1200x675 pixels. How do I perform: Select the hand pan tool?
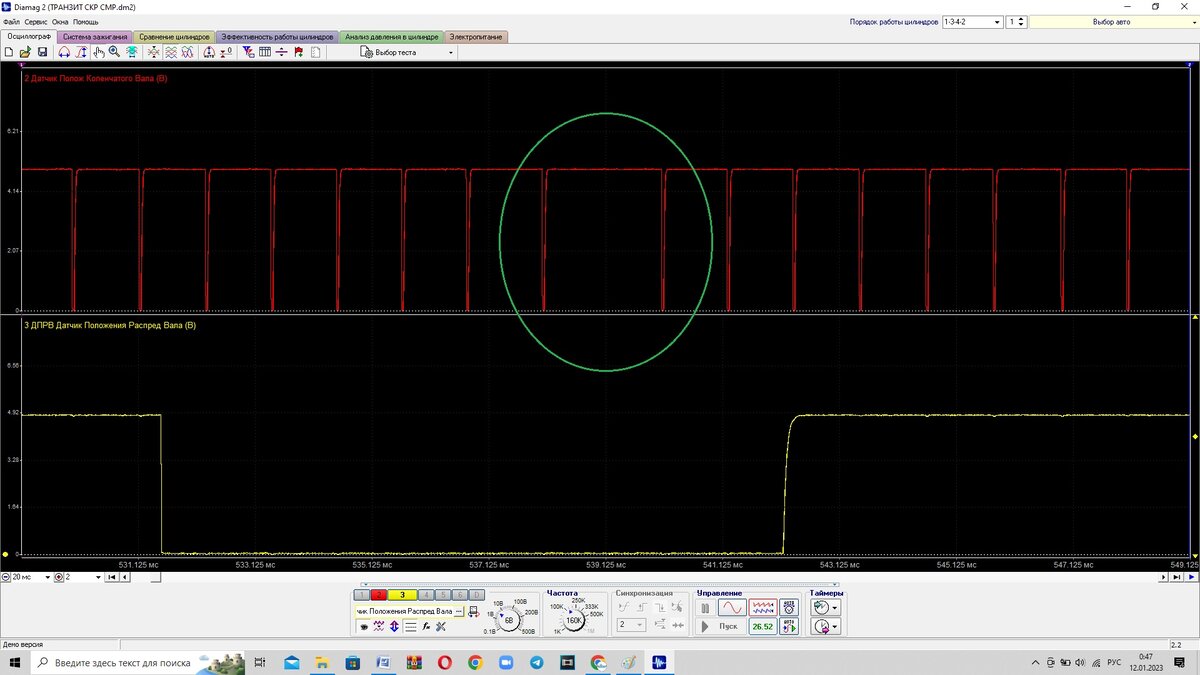pyautogui.click(x=99, y=52)
